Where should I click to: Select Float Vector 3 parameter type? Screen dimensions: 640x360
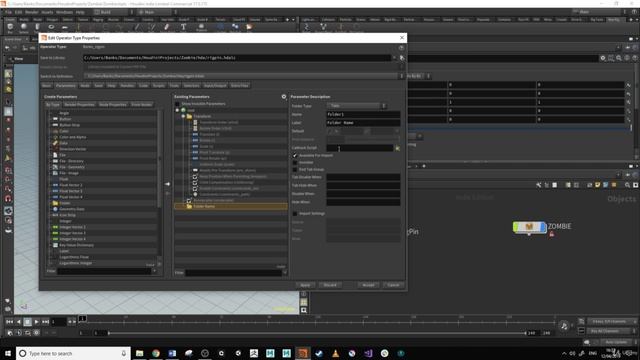tap(71, 191)
